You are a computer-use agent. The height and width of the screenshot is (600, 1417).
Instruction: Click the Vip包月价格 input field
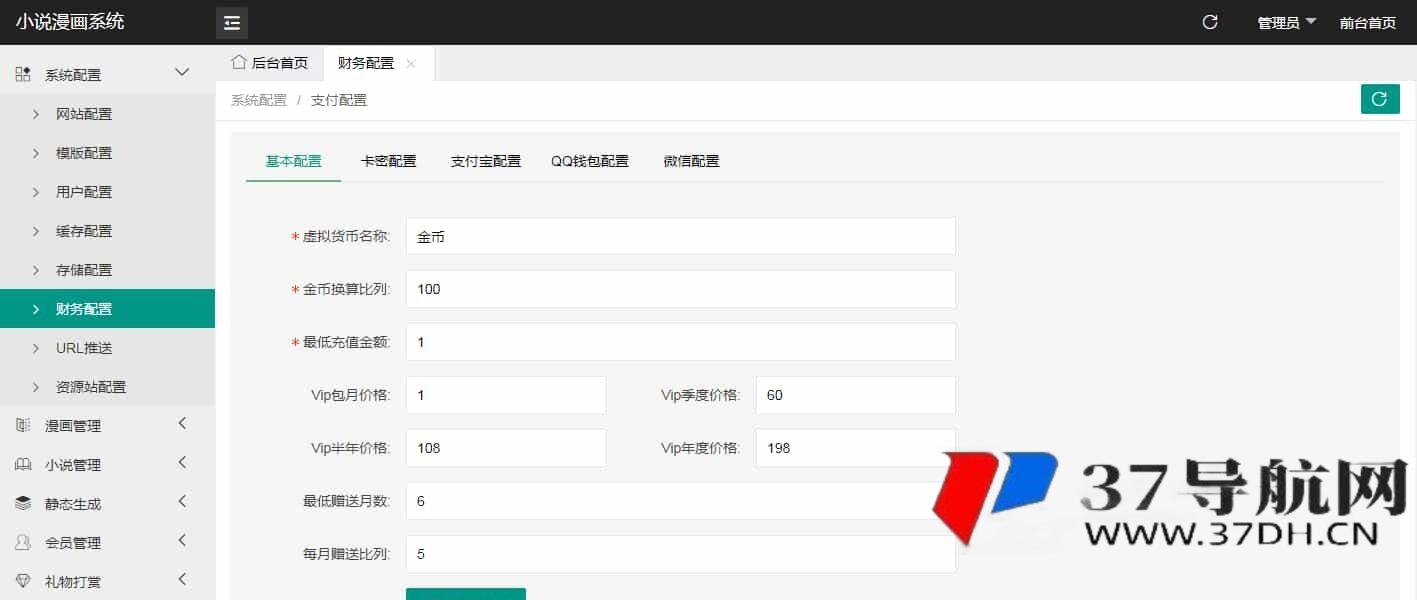pos(505,394)
